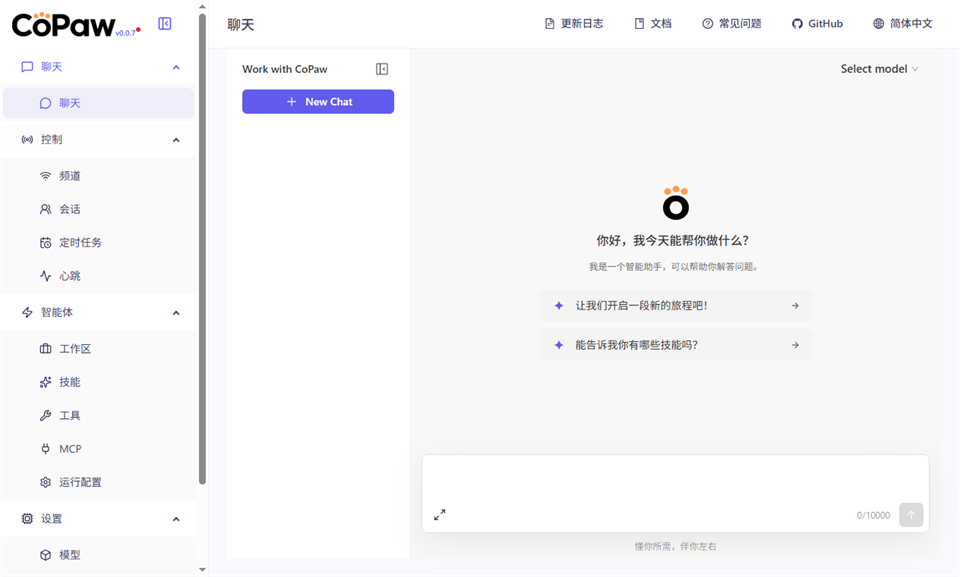The width and height of the screenshot is (960, 577).
Task: Collapse the Work with CoPaw panel icon
Action: 381,69
